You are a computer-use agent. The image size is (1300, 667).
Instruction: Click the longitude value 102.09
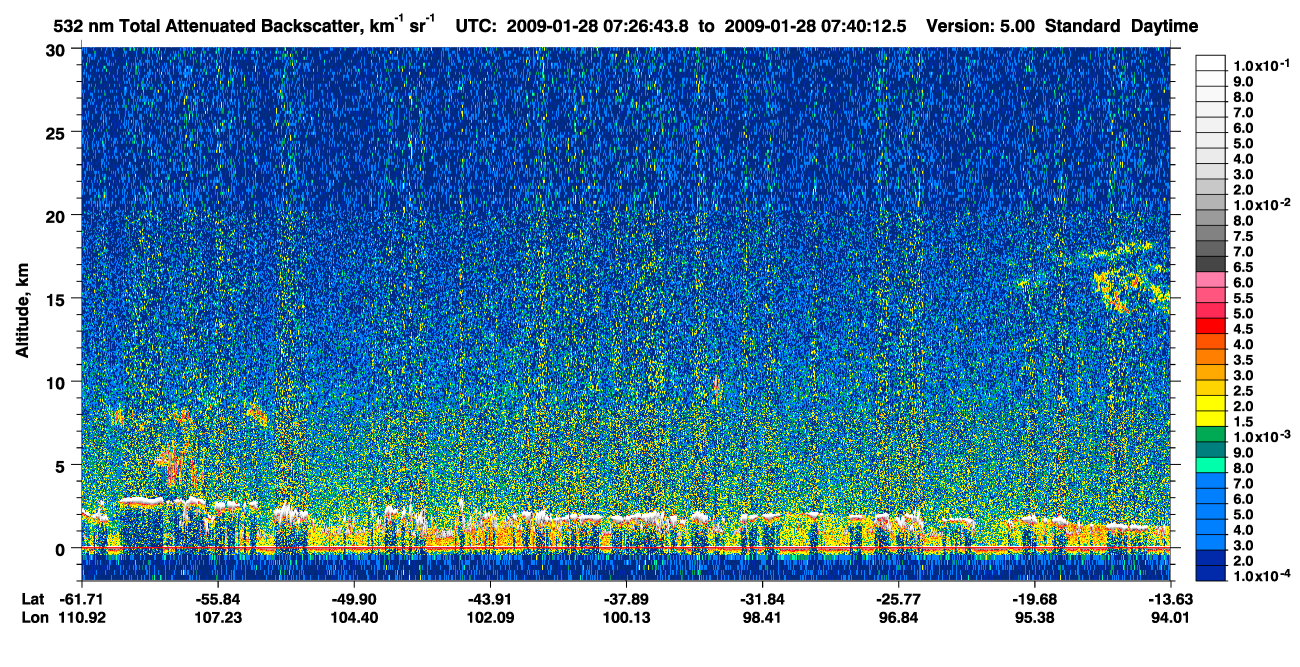coord(490,617)
